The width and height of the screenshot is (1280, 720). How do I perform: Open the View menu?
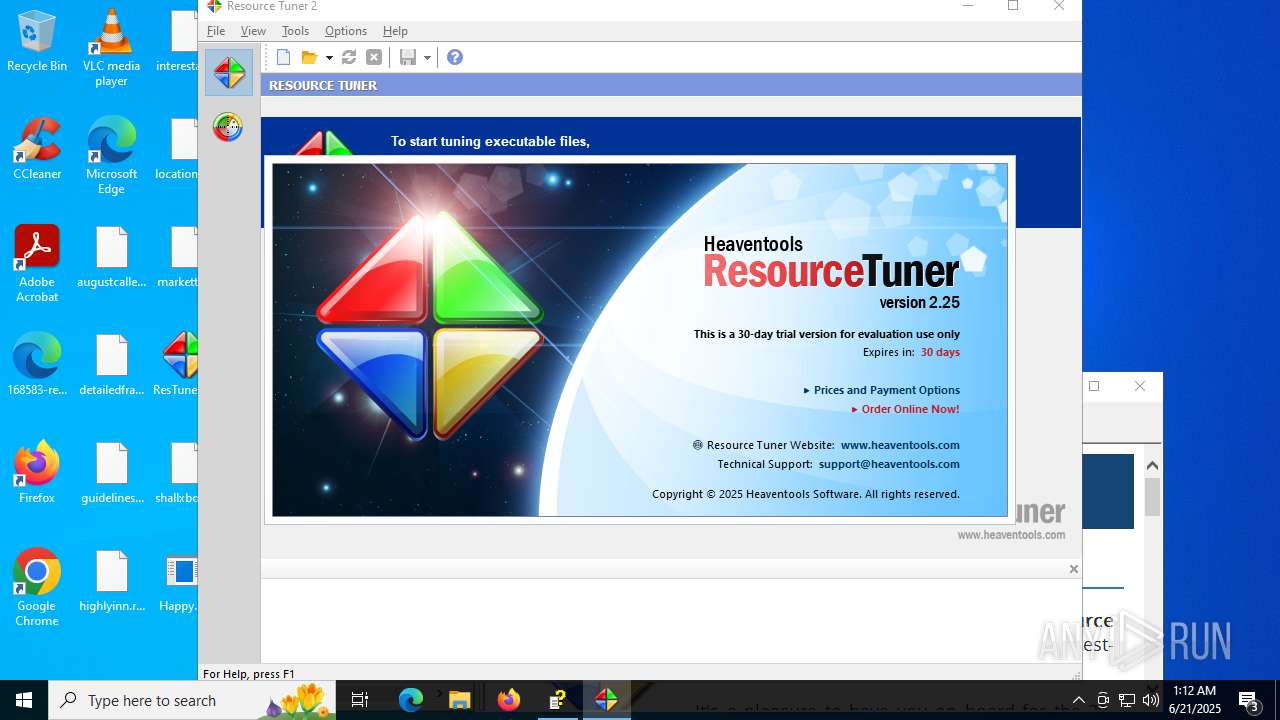point(253,31)
